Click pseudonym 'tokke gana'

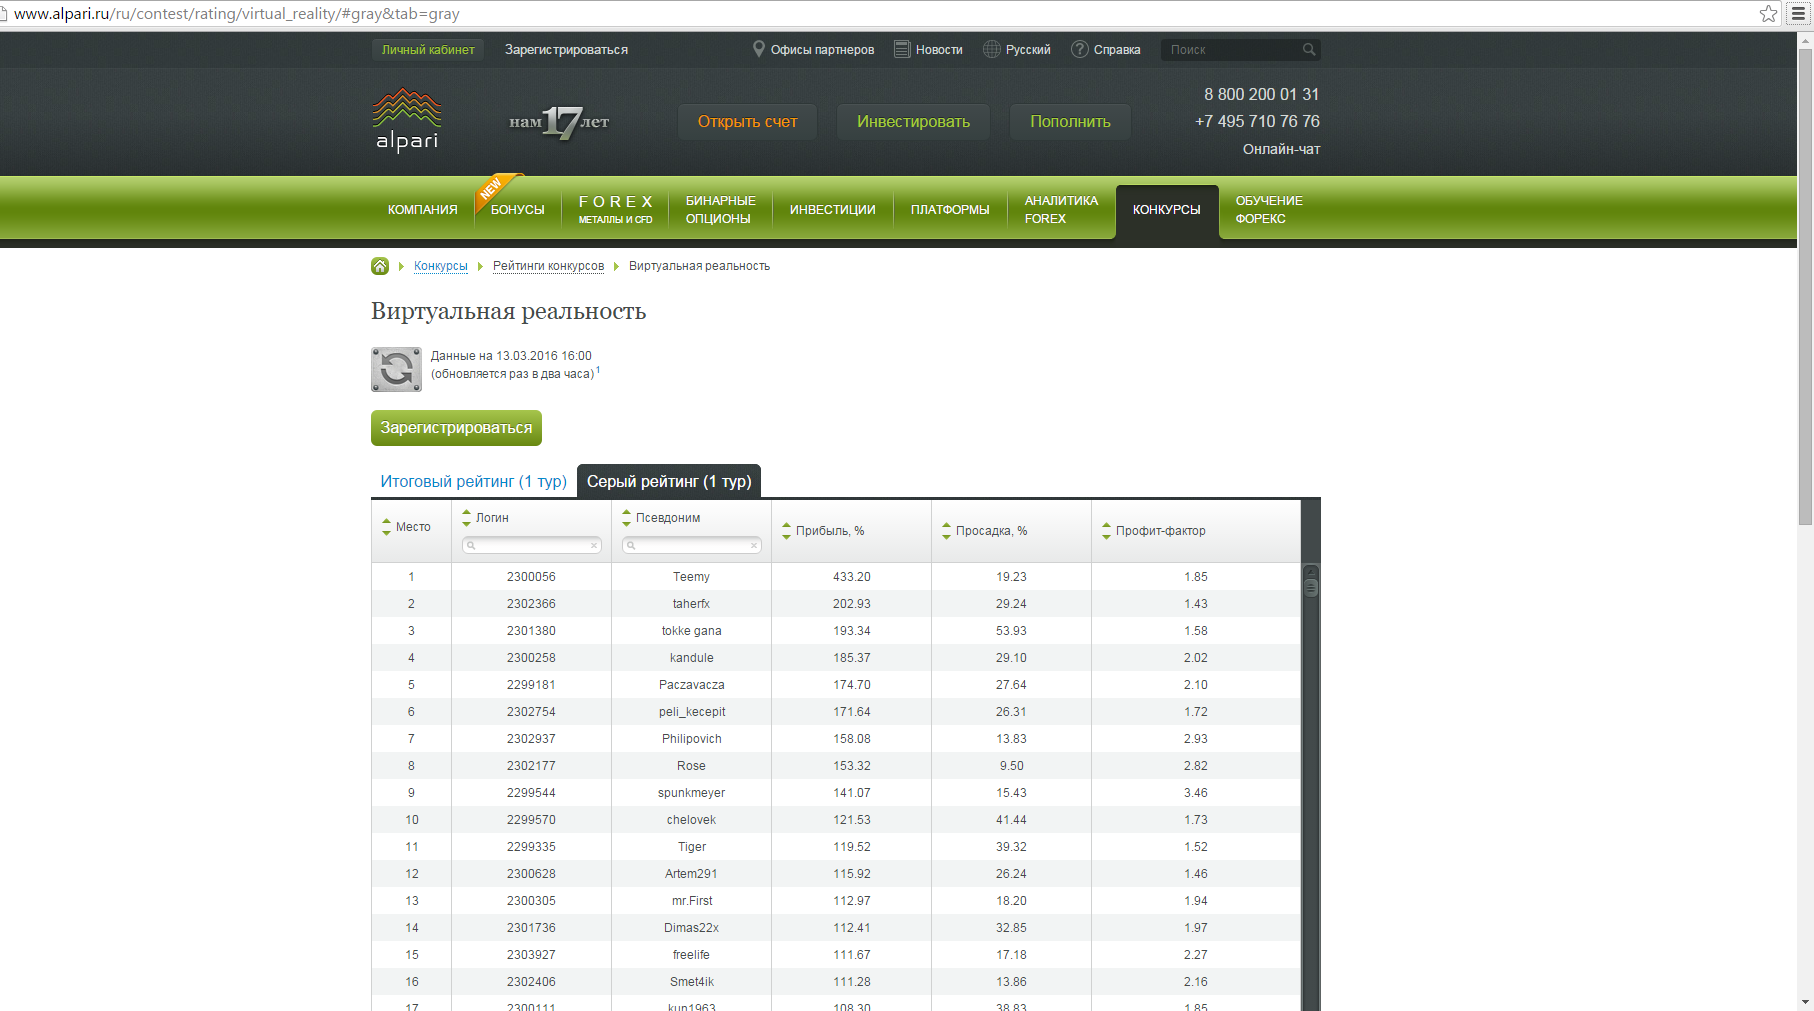pos(691,631)
